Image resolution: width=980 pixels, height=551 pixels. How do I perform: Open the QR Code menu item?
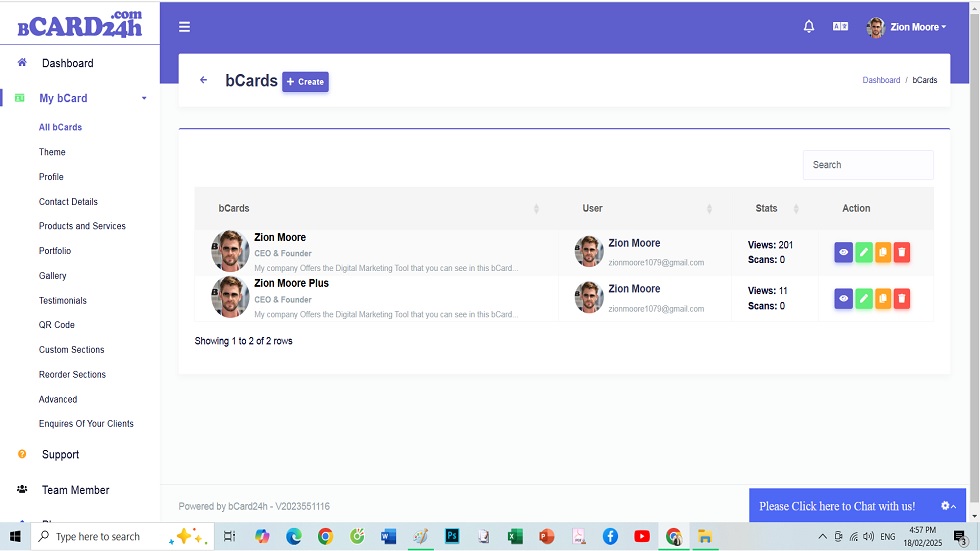[57, 325]
